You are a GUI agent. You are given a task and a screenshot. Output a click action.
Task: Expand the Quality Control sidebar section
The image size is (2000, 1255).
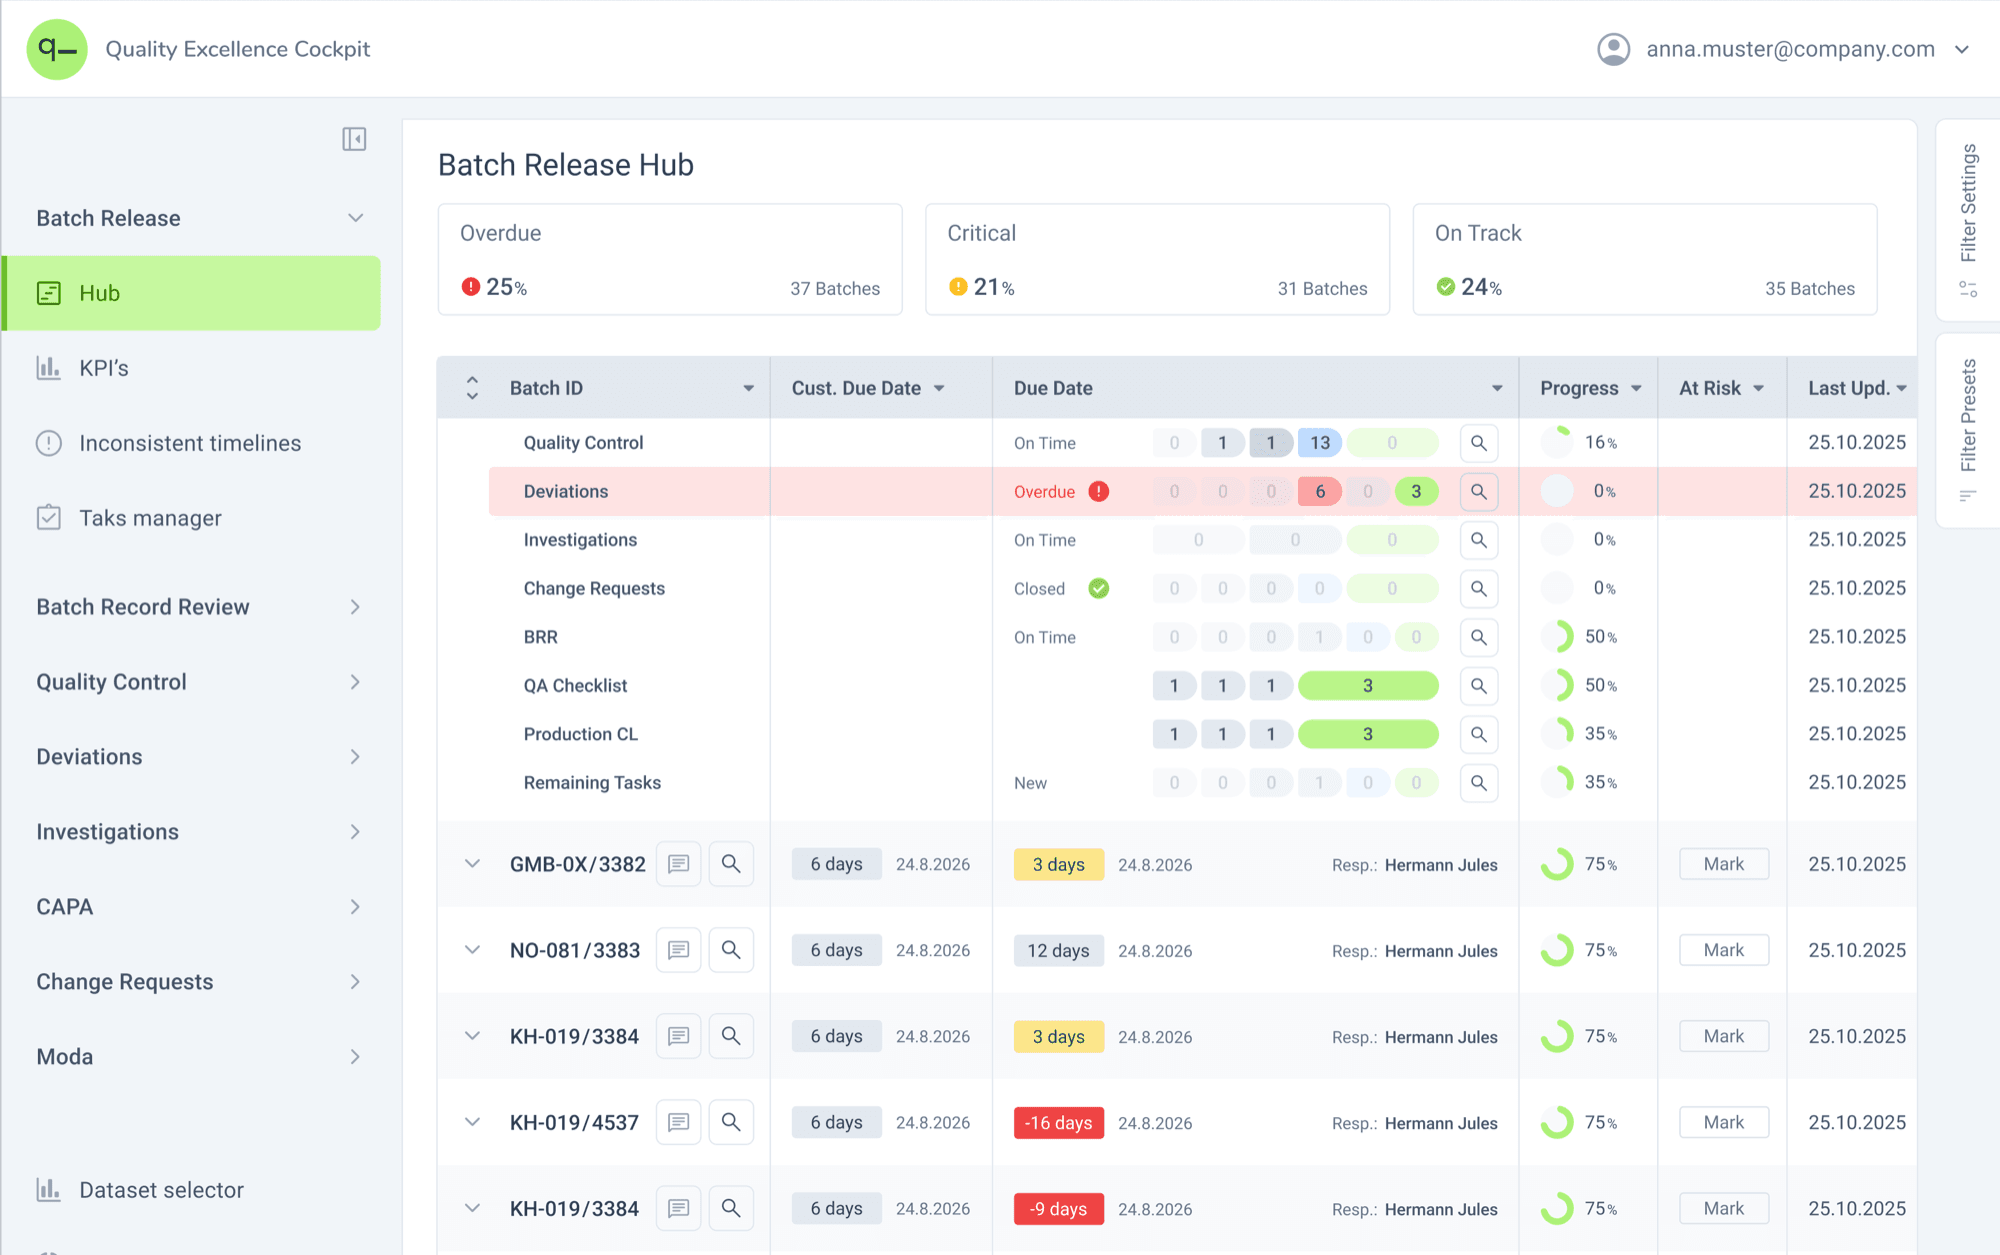tap(355, 682)
